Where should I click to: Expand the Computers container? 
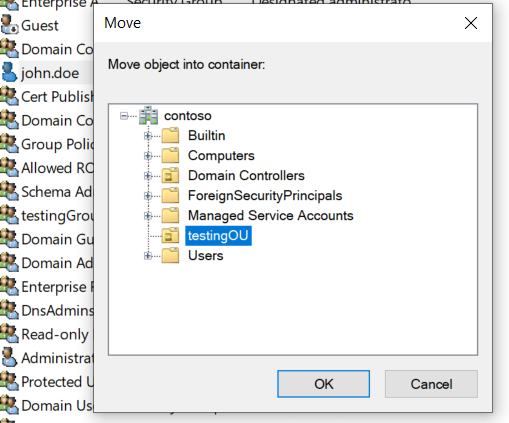coord(148,156)
